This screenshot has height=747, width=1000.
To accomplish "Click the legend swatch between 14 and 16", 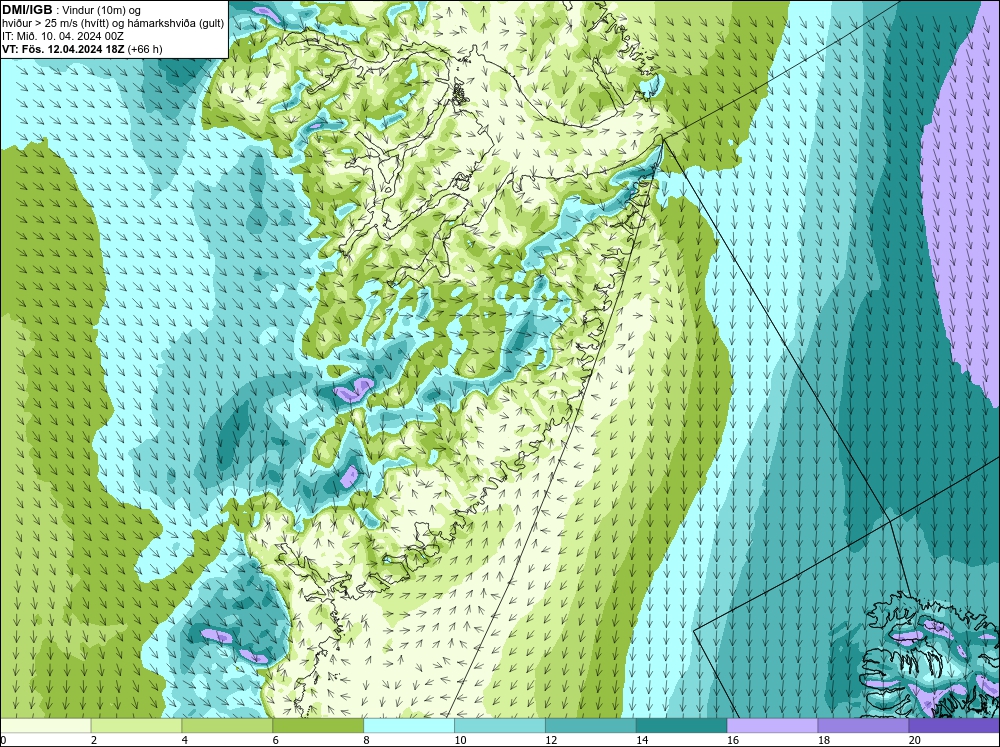I will [682, 726].
